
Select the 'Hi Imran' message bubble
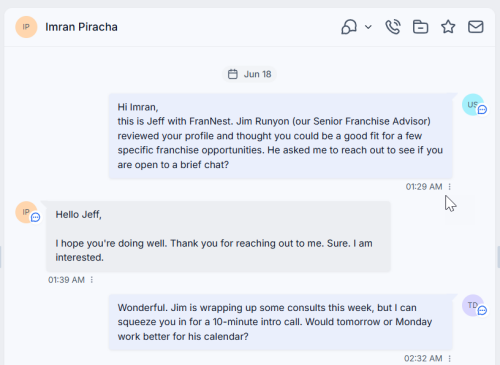pyautogui.click(x=281, y=136)
